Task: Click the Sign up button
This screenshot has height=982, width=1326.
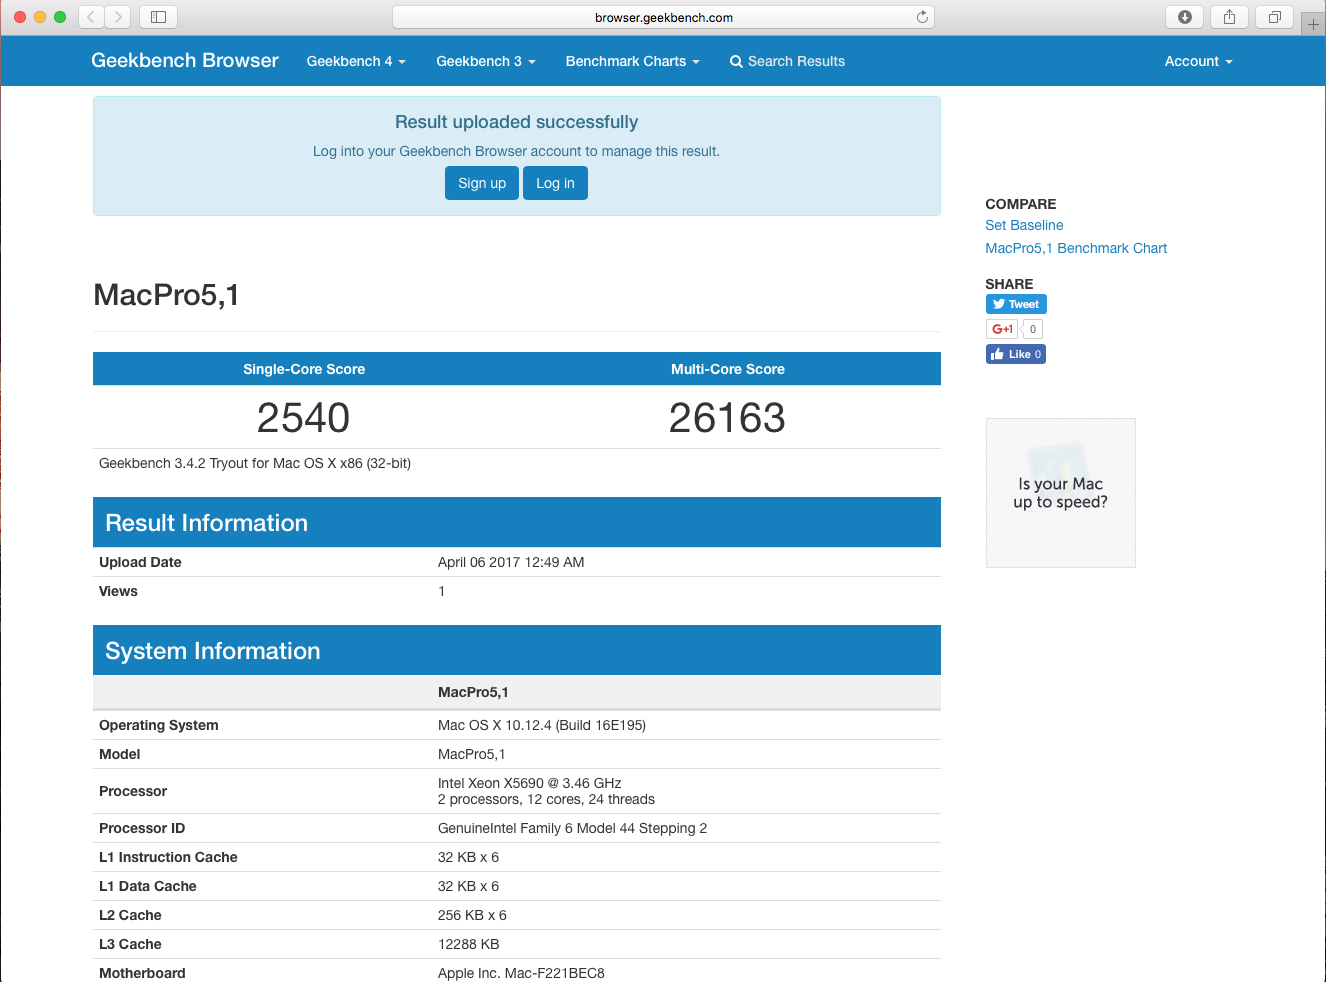Action: [x=482, y=183]
